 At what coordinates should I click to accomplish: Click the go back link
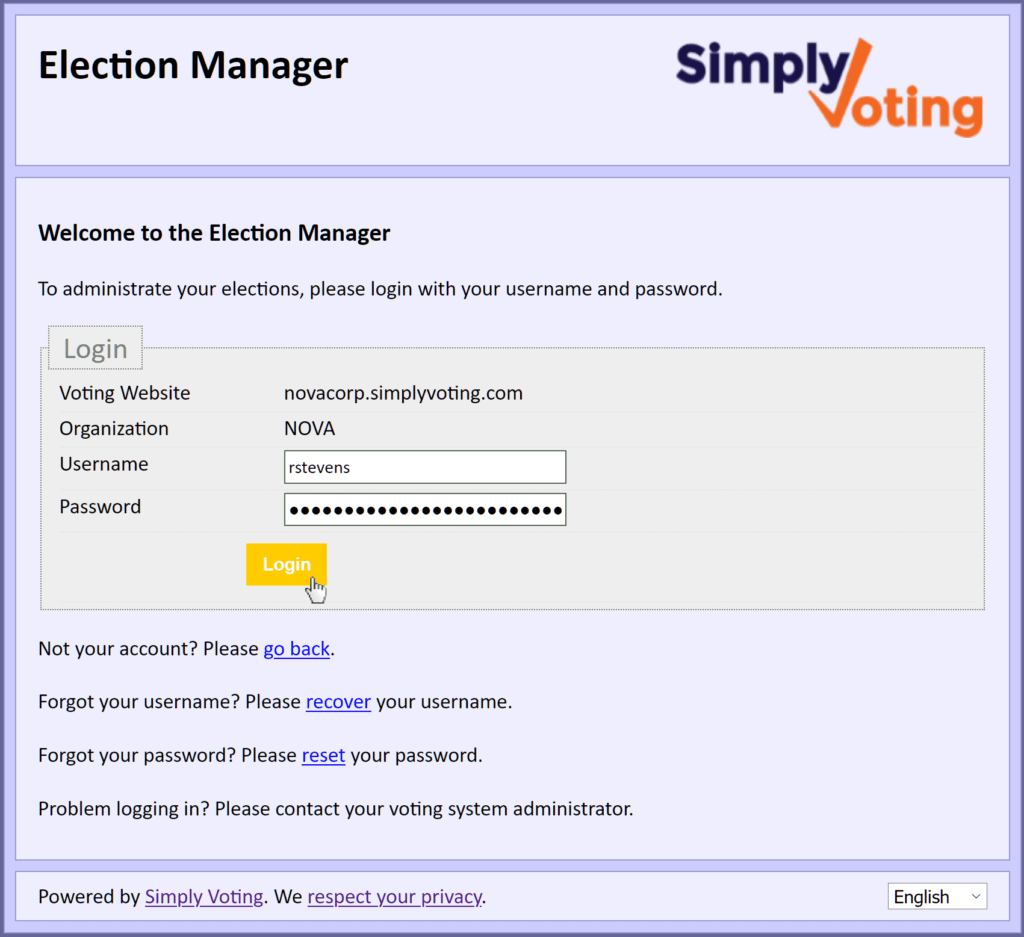click(296, 648)
